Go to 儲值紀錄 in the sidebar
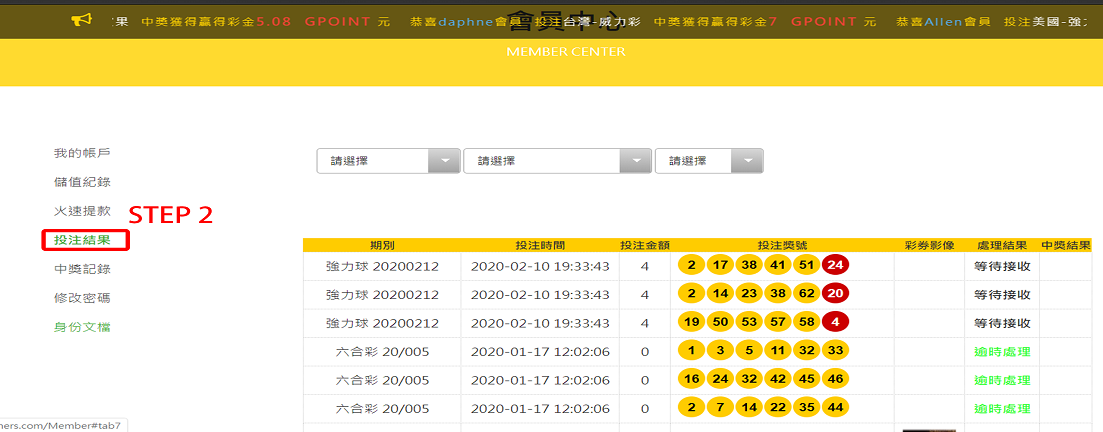The height and width of the screenshot is (432, 1103). tap(82, 182)
